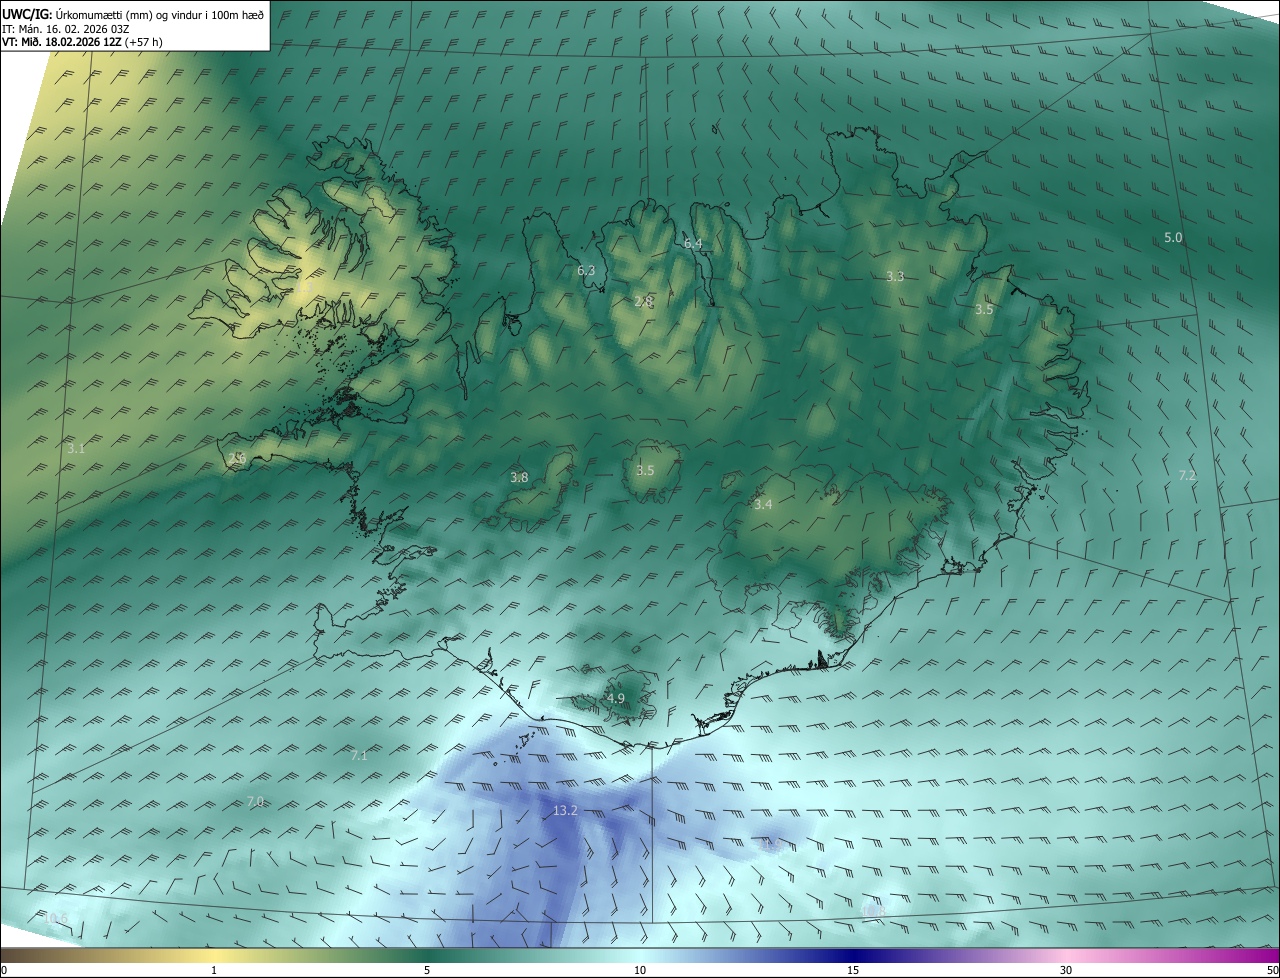Click the 7.0 value label
This screenshot has width=1280, height=978.
click(255, 802)
